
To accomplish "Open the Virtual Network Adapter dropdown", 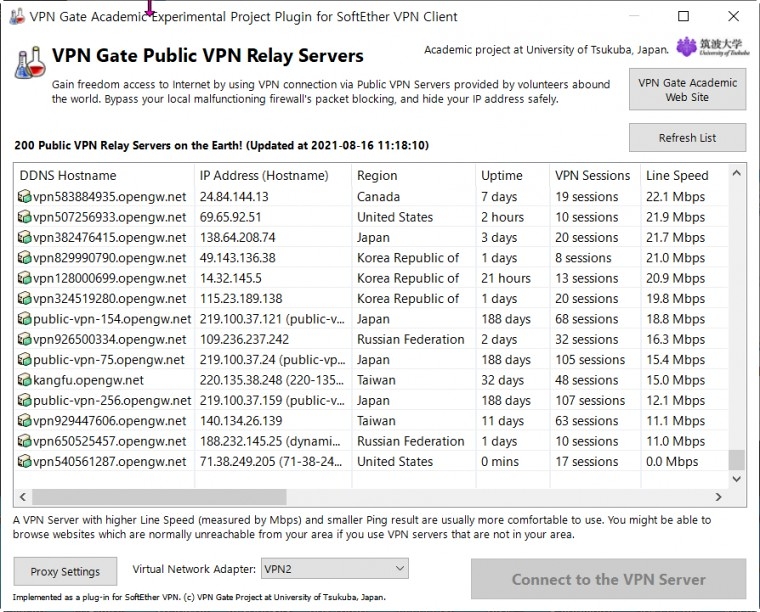I will click(335, 568).
